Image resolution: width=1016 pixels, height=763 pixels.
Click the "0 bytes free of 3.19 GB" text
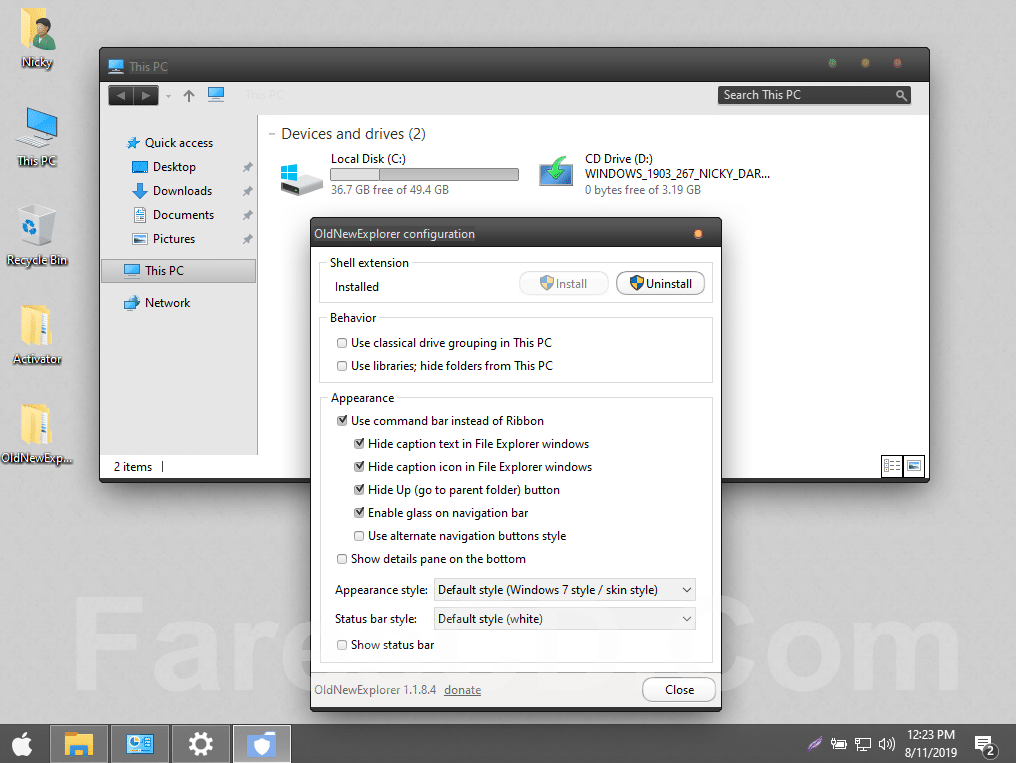pos(643,190)
